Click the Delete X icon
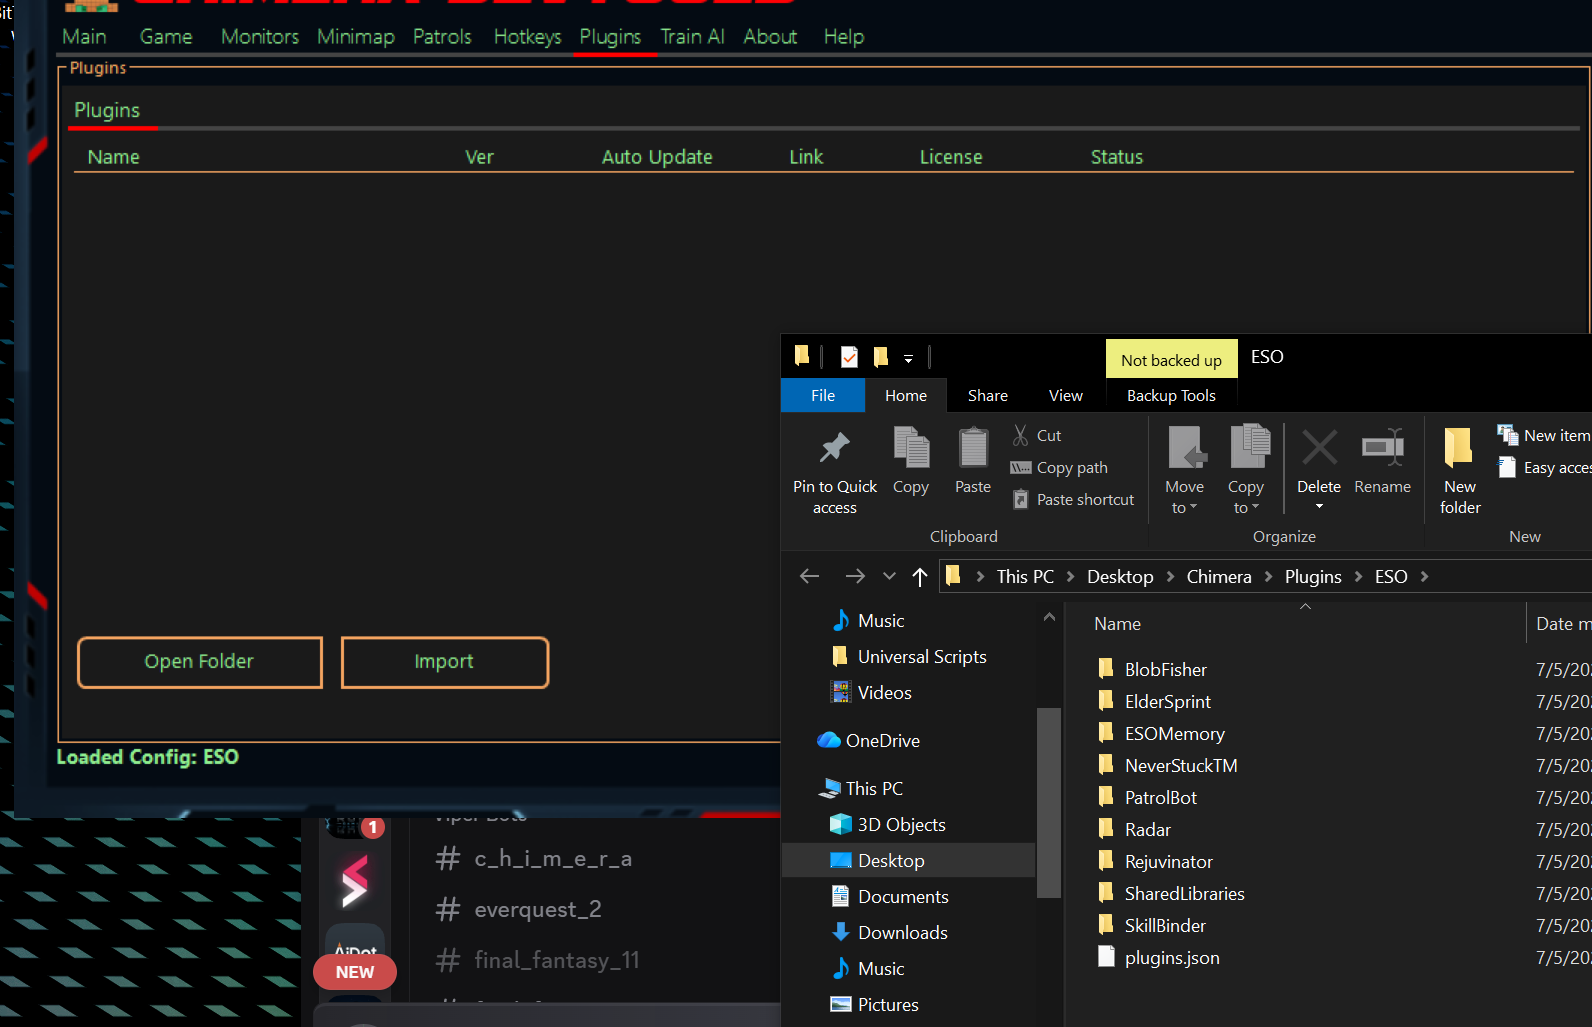This screenshot has width=1592, height=1027. point(1319,447)
